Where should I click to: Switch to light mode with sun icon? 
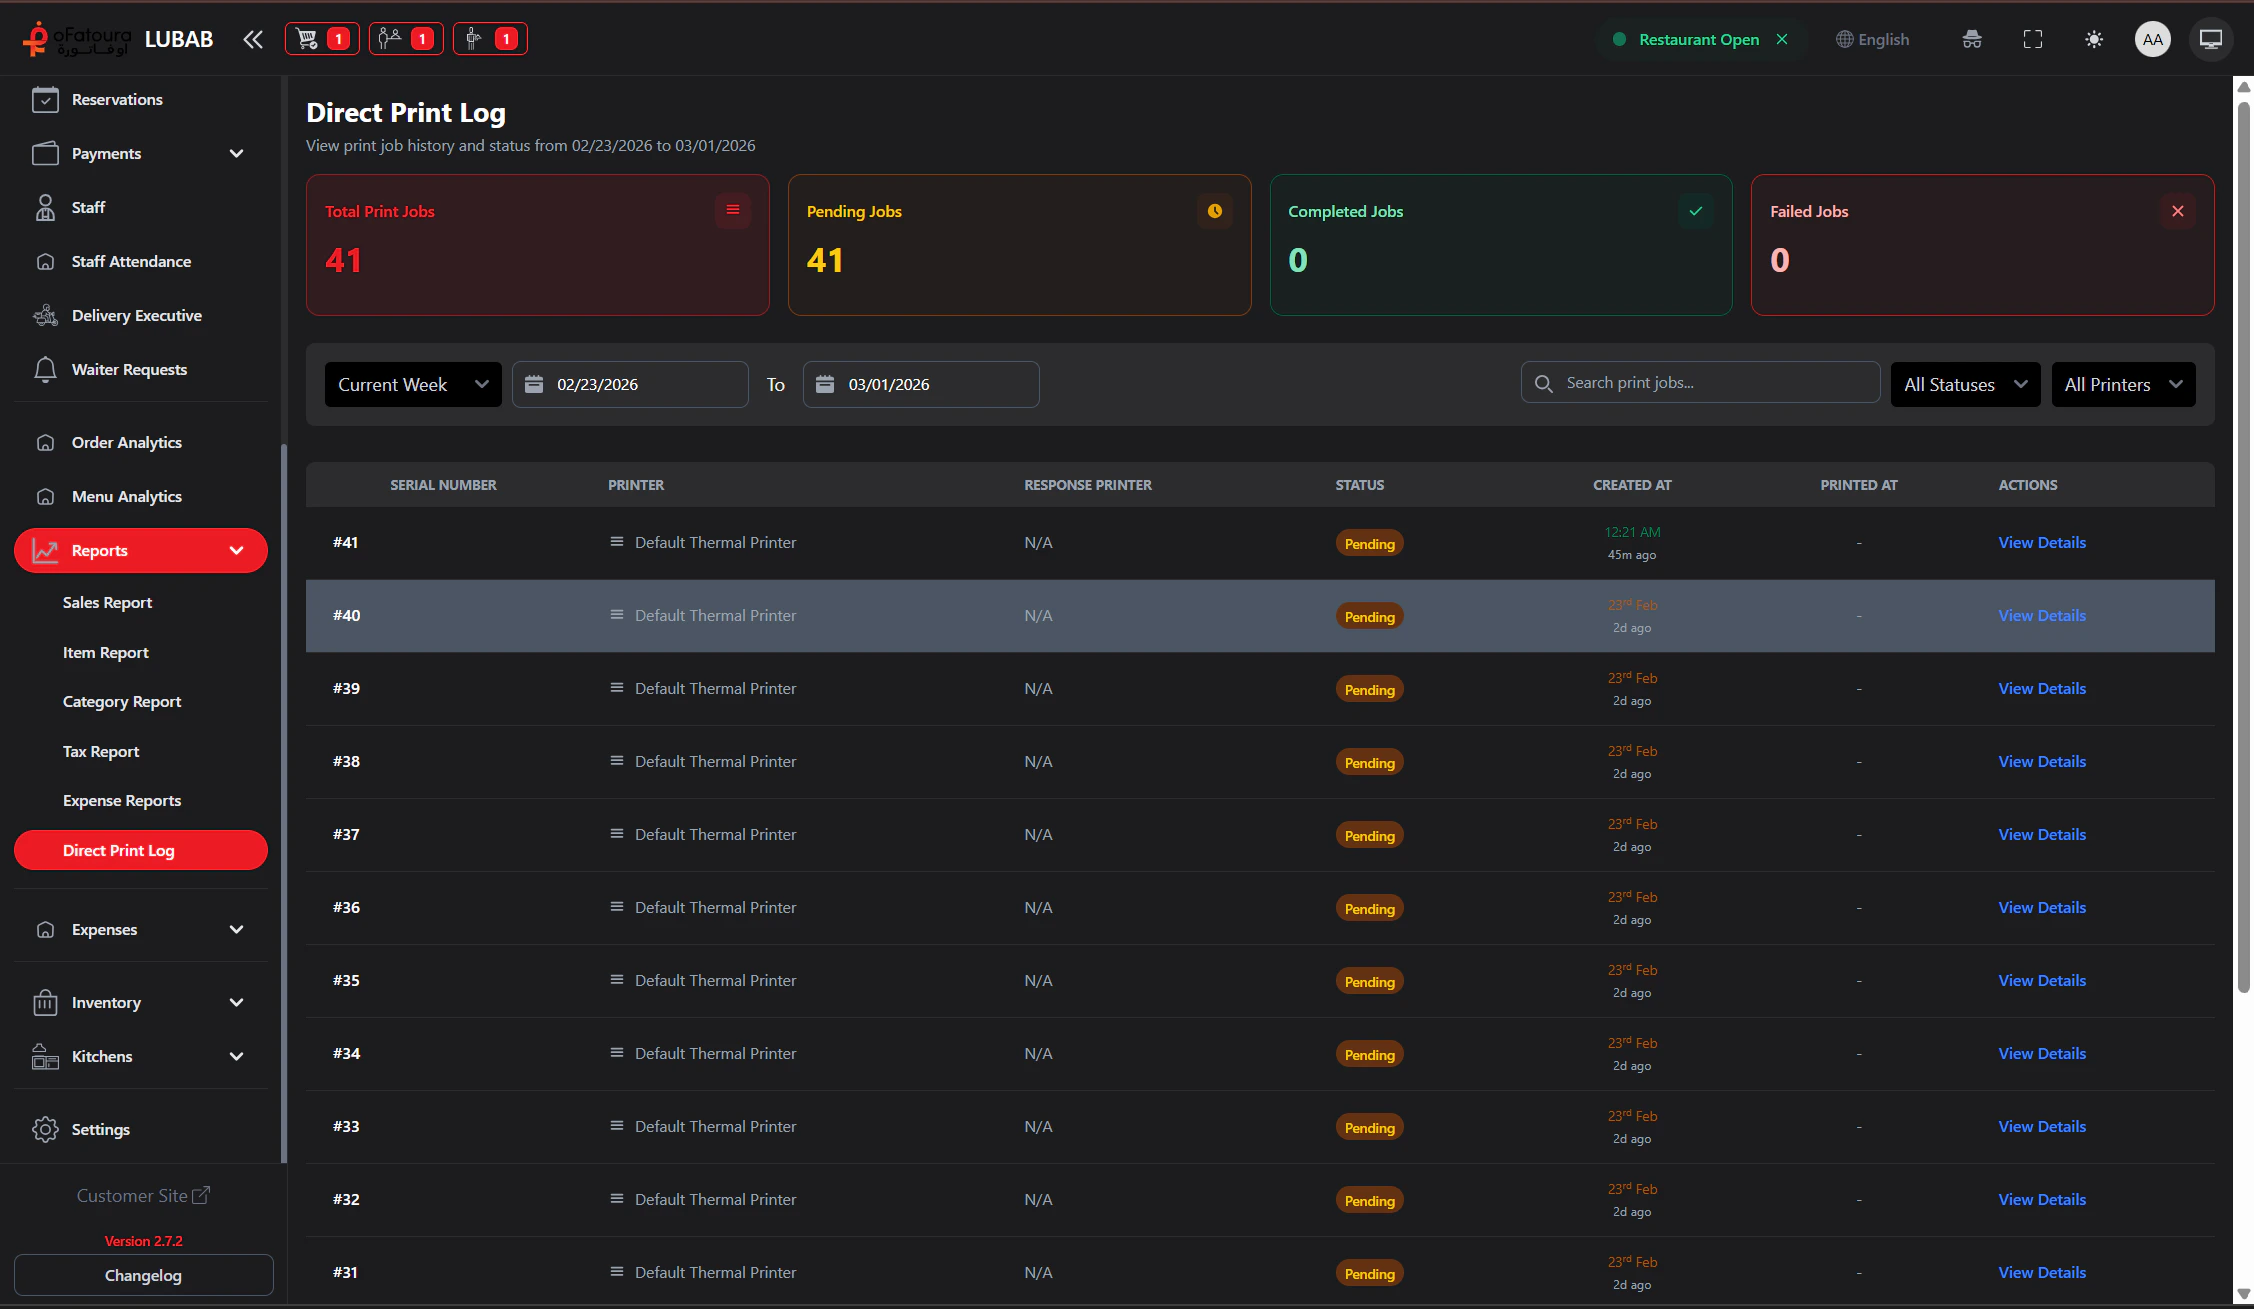2093,39
